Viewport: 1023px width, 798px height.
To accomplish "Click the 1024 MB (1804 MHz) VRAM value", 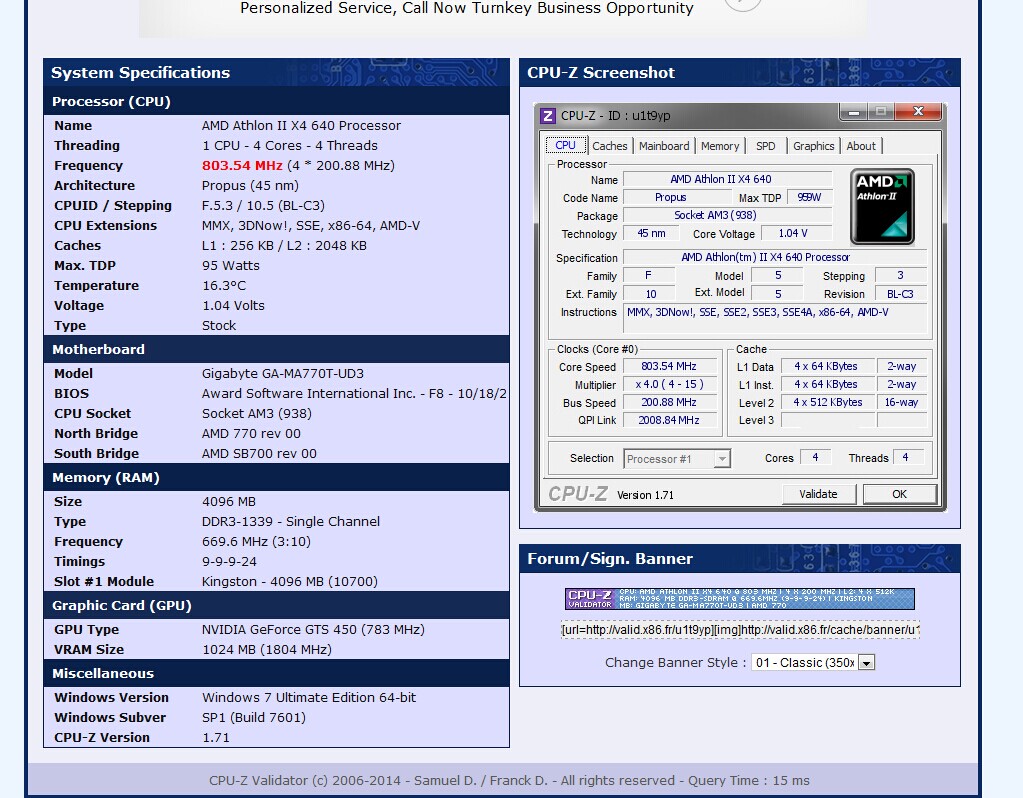I will [x=267, y=650].
